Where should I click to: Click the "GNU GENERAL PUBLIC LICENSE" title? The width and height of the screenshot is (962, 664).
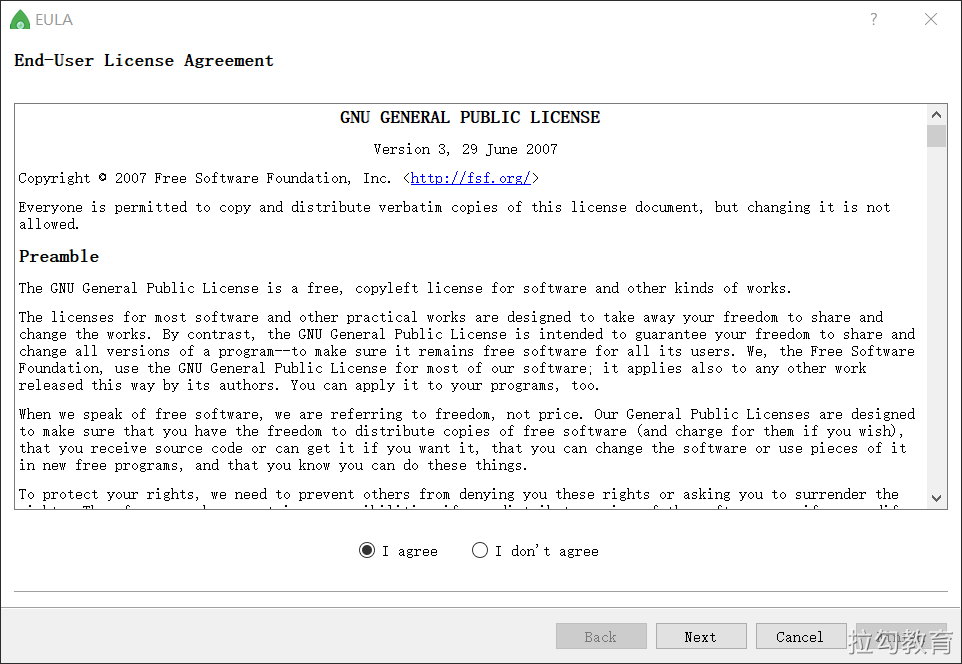(x=470, y=117)
